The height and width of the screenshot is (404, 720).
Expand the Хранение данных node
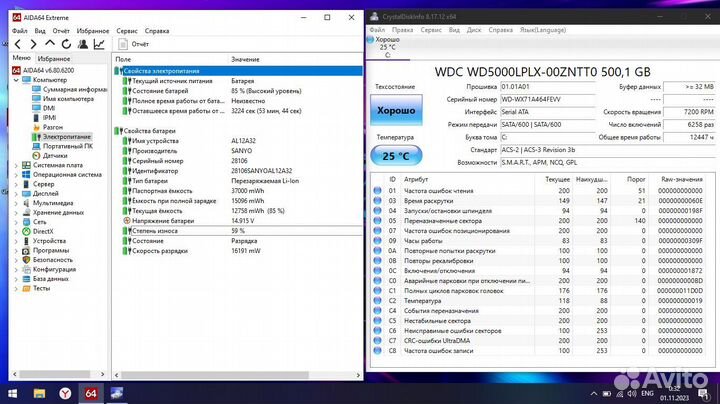[16, 213]
